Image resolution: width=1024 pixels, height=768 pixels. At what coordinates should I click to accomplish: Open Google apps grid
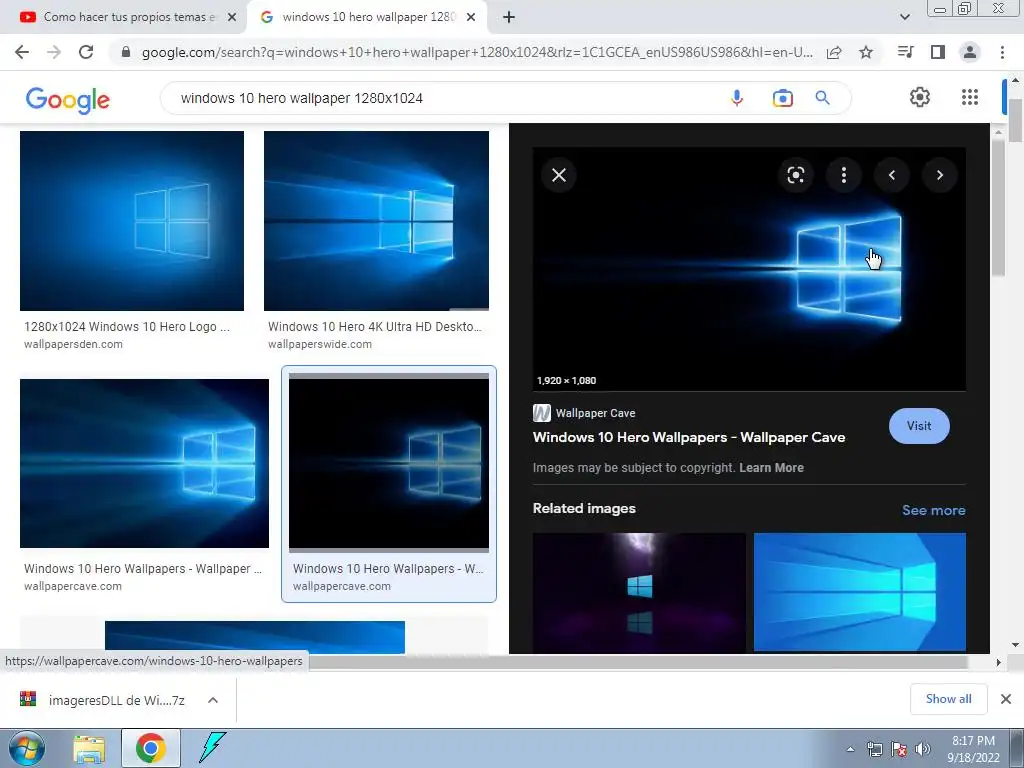[x=970, y=97]
